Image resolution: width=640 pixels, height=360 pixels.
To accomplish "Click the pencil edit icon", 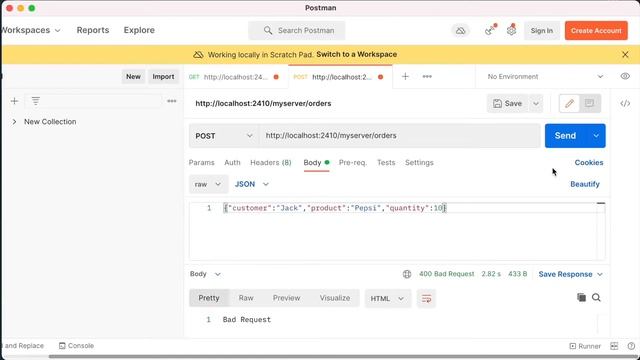I will (x=569, y=103).
